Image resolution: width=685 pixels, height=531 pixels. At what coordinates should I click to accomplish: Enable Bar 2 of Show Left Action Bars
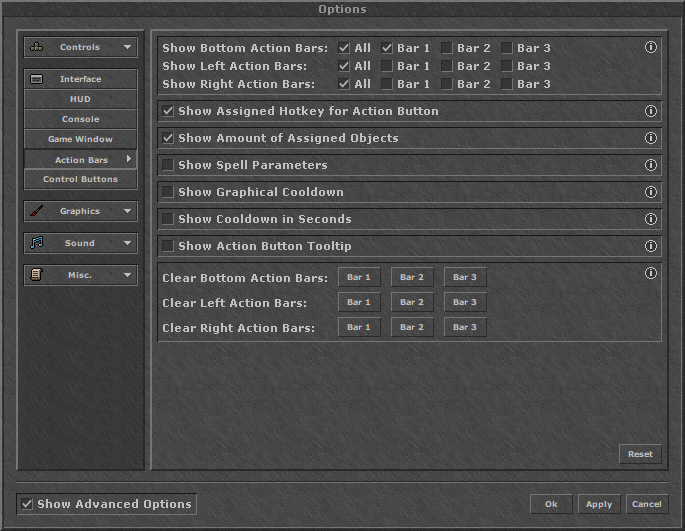point(446,66)
